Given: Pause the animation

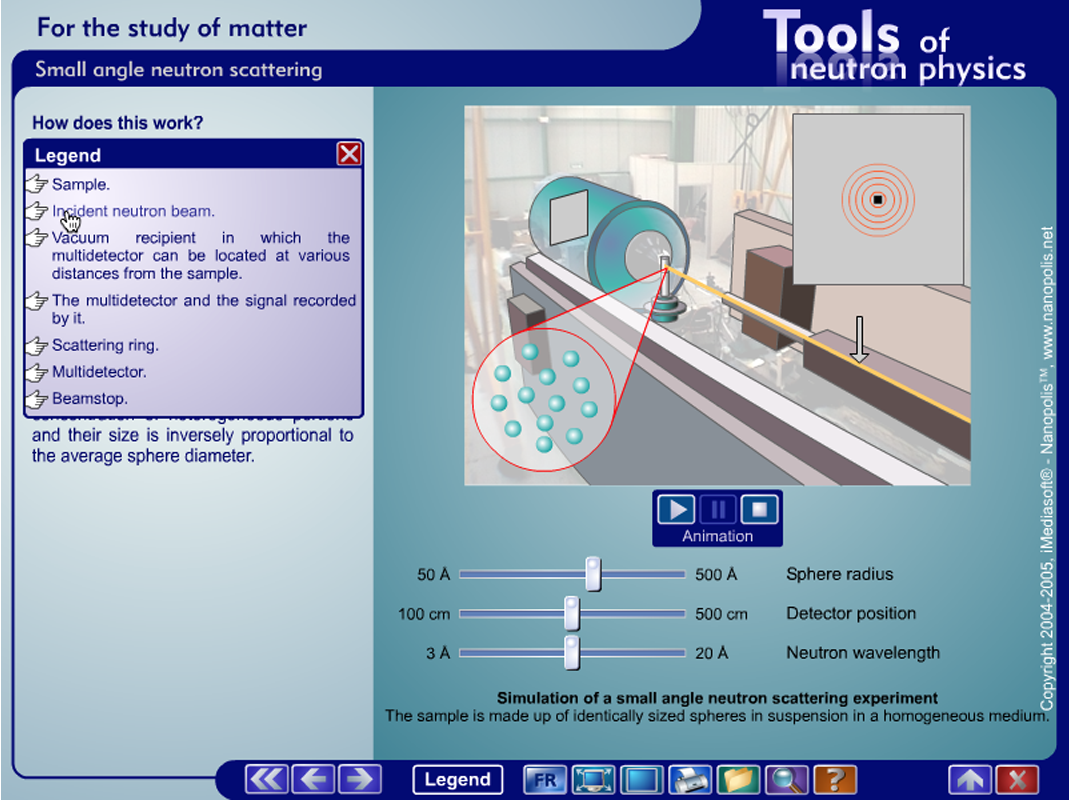Looking at the screenshot, I should coord(717,509).
